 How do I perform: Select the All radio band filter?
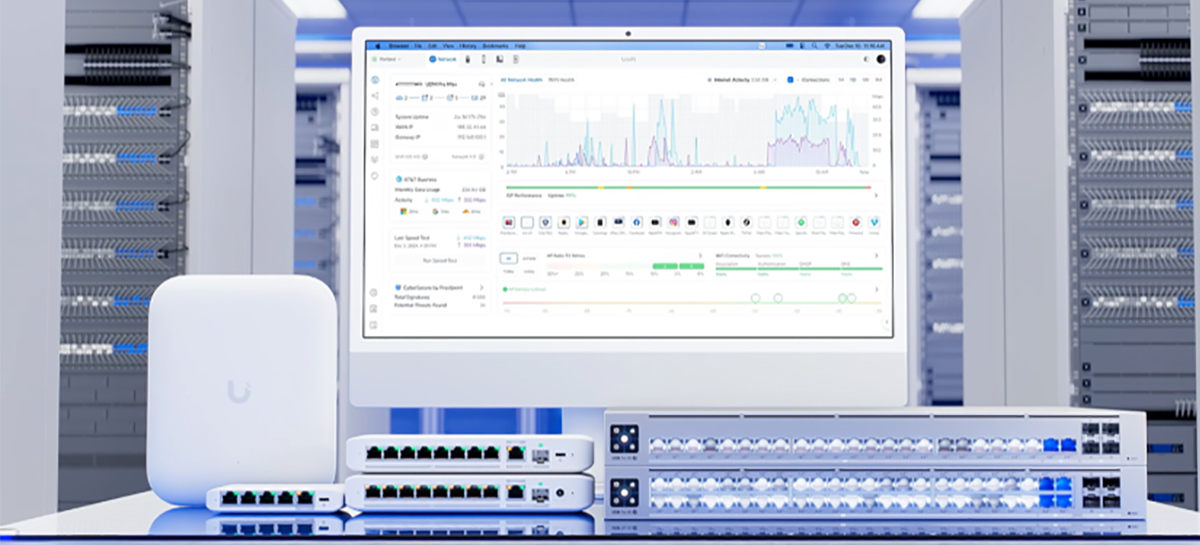[x=508, y=258]
